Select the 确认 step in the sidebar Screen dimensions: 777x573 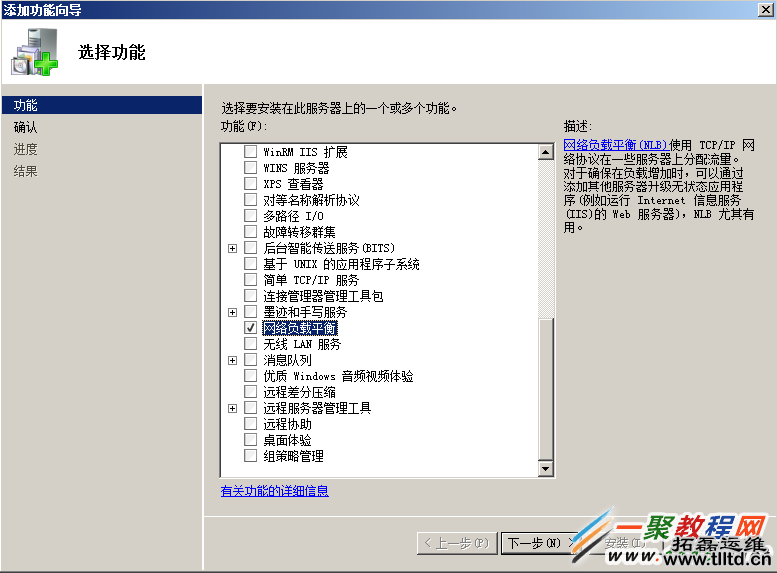pyautogui.click(x=25, y=127)
